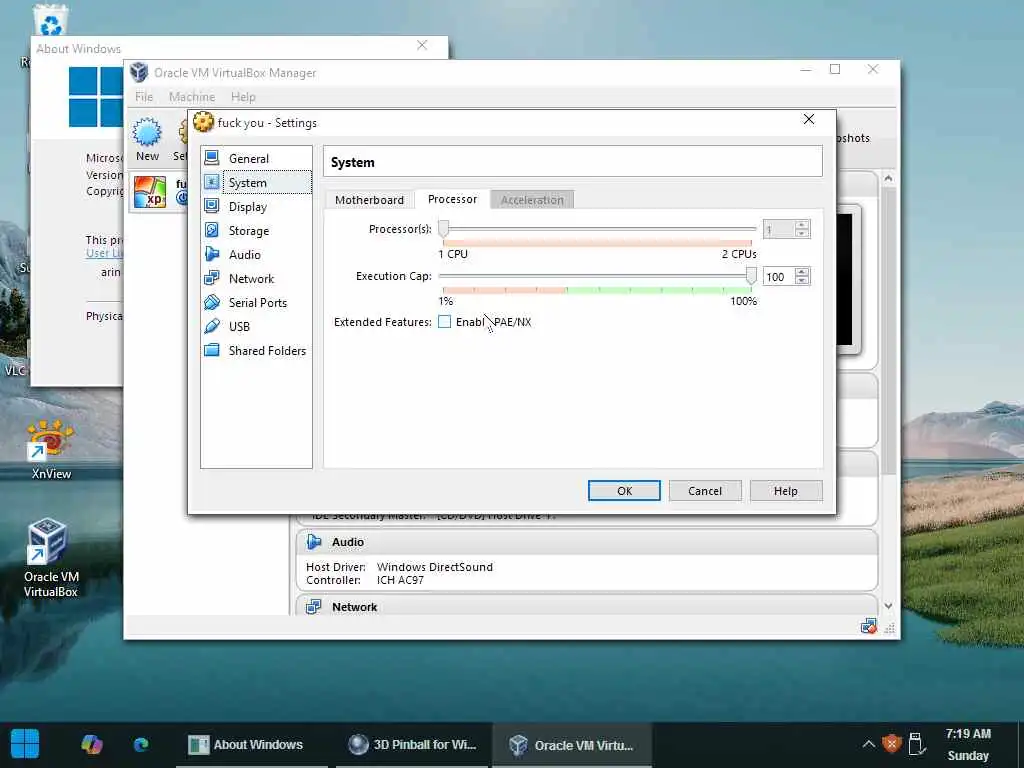The width and height of the screenshot is (1024, 768).
Task: Switch to the Motherboard tab
Action: click(x=369, y=200)
